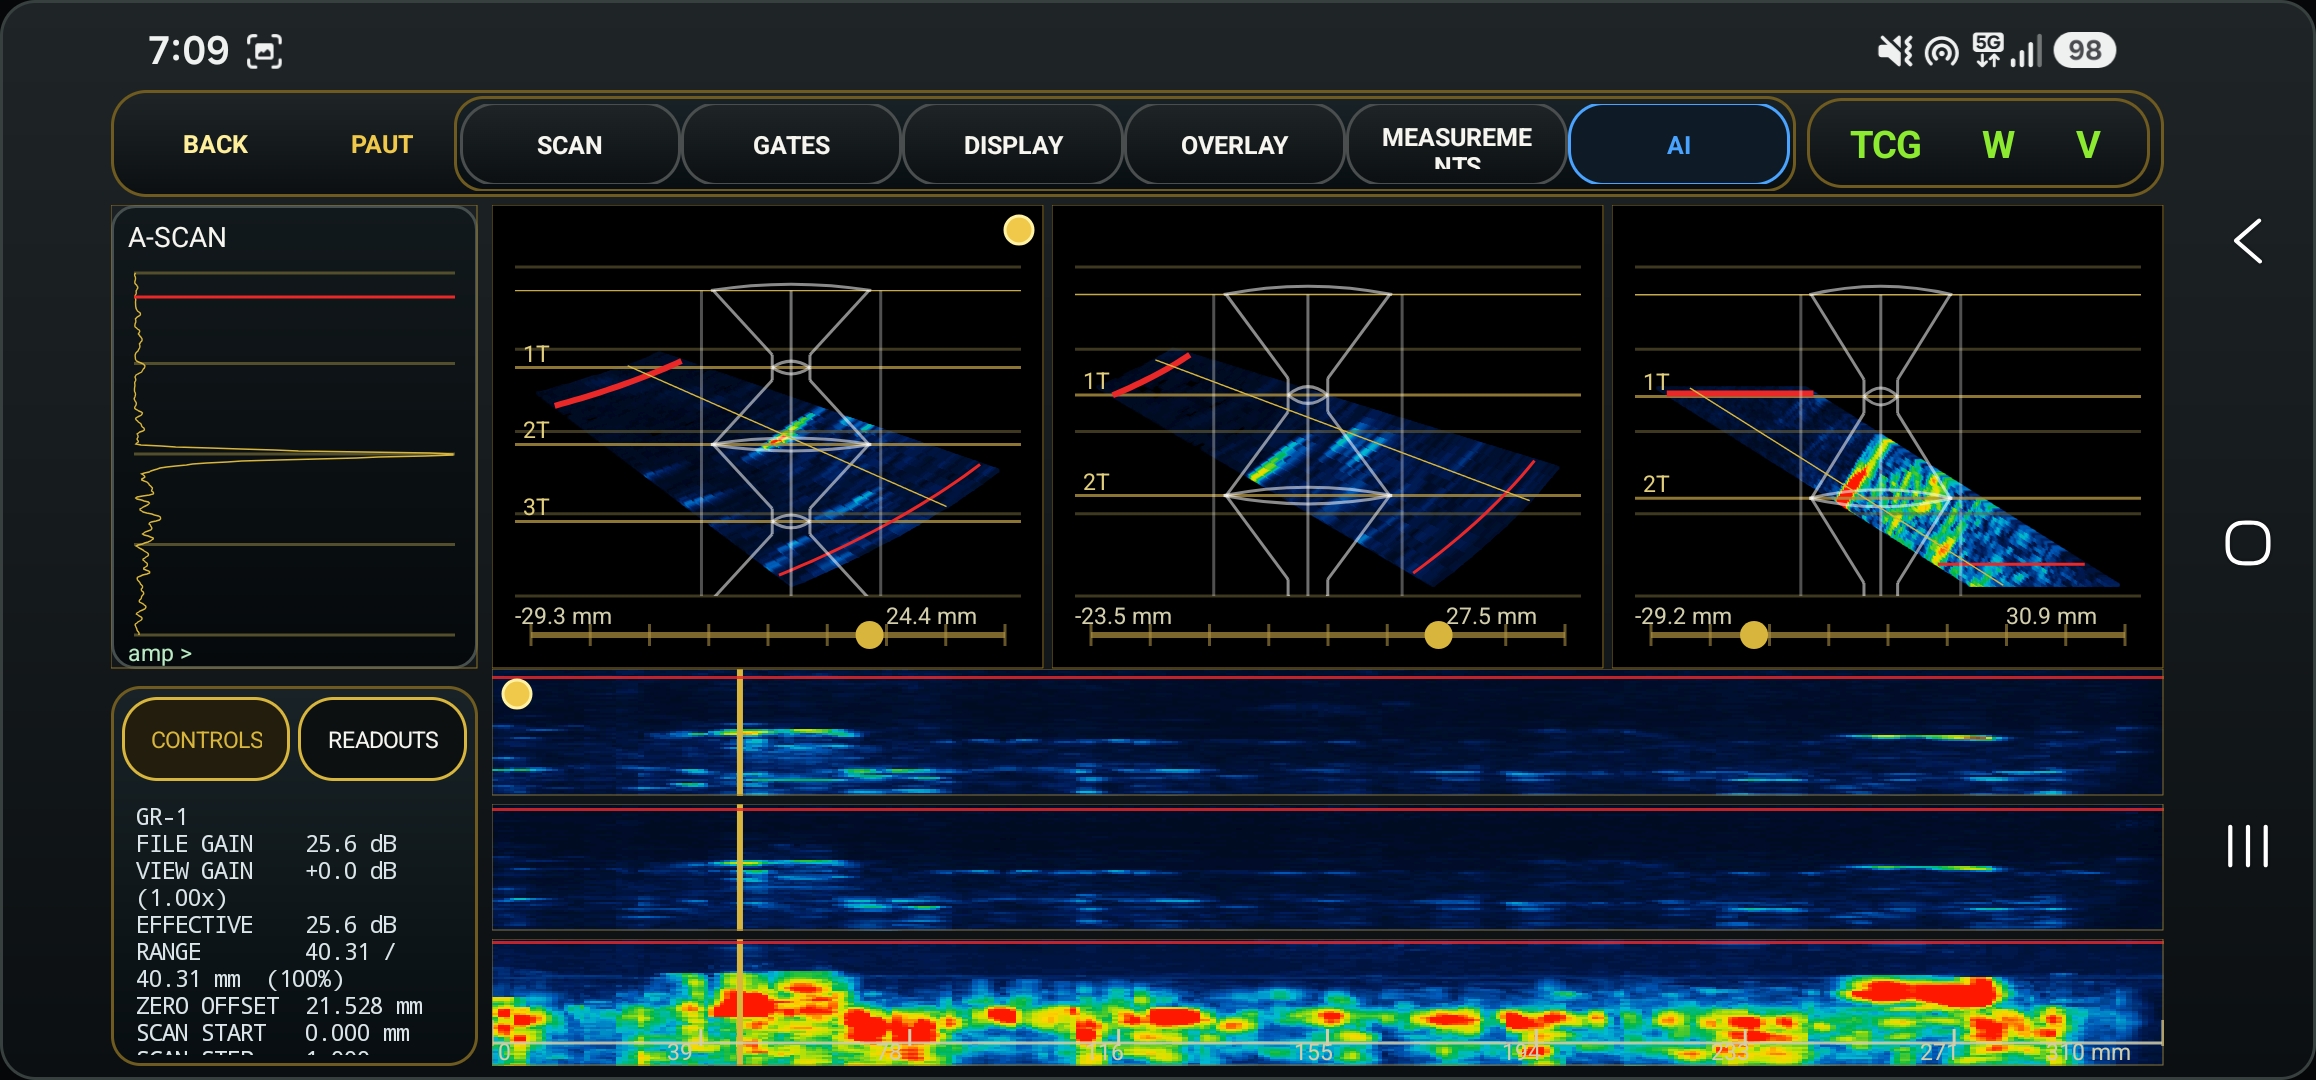Tap the Android back chevron

click(x=2248, y=241)
